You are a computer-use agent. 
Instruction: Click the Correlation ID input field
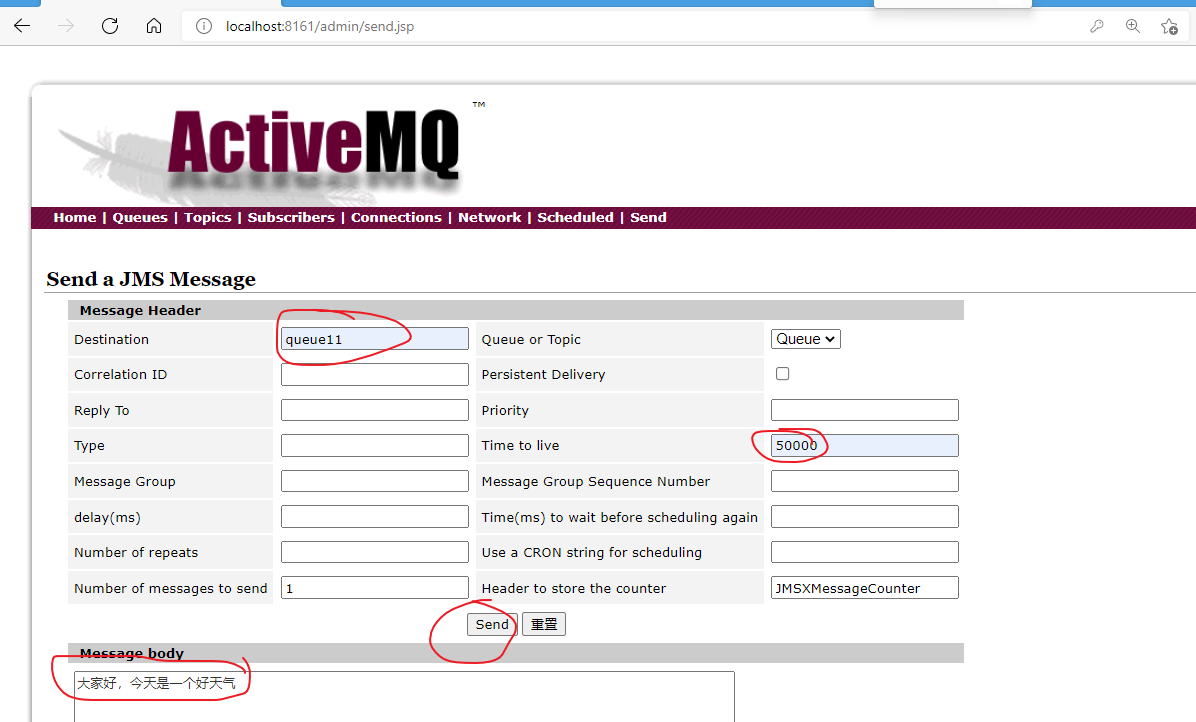[x=375, y=374]
